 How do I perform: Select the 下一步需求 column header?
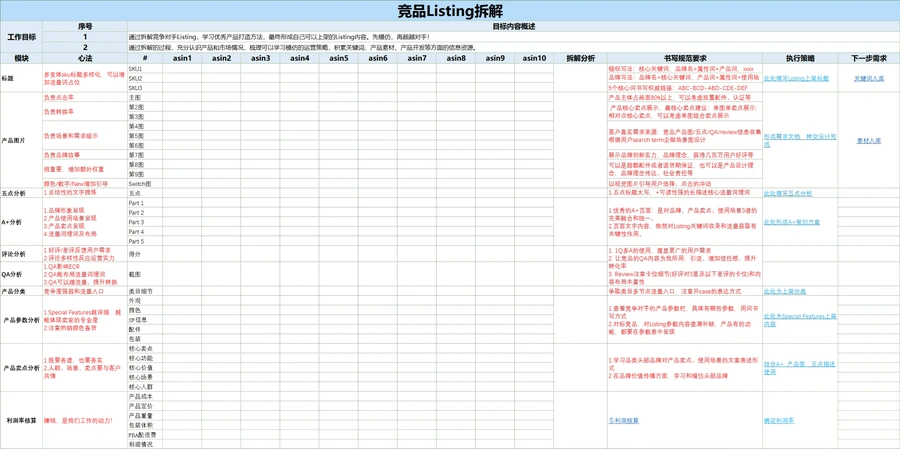869,58
